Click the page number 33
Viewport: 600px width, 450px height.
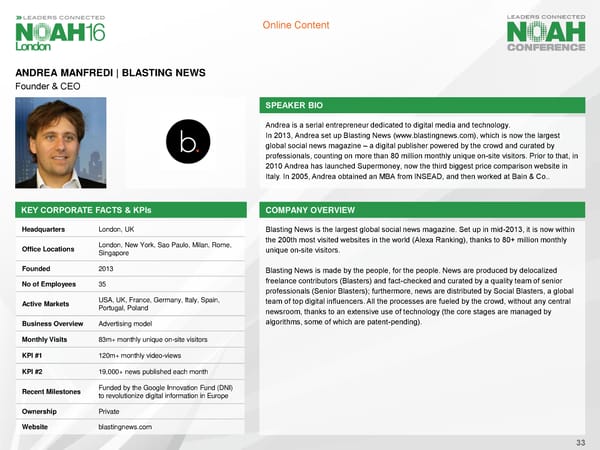(x=581, y=442)
